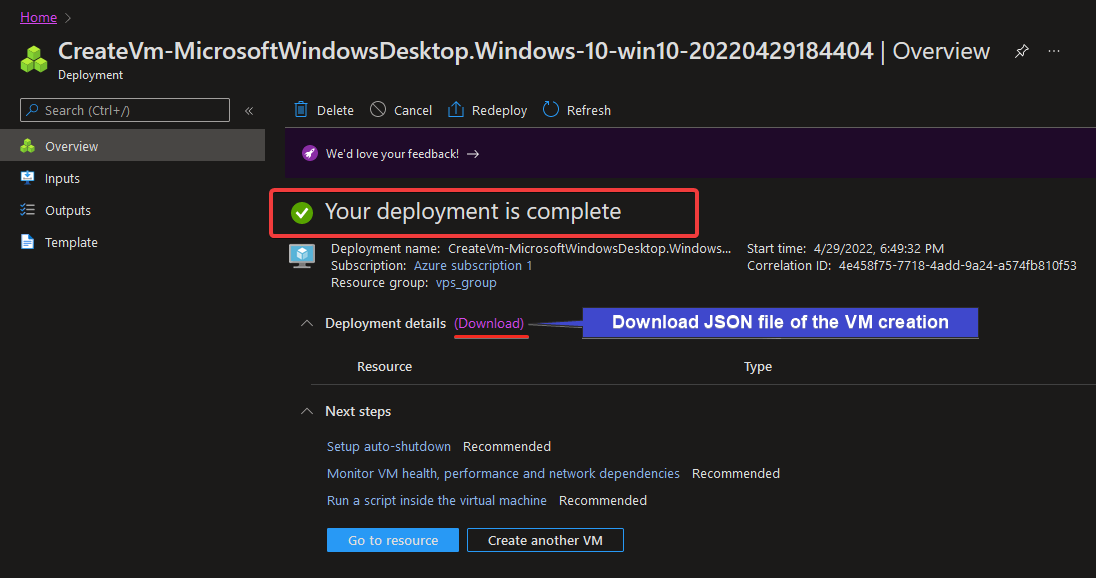
Task: Open the vps_group resource group link
Action: point(466,283)
